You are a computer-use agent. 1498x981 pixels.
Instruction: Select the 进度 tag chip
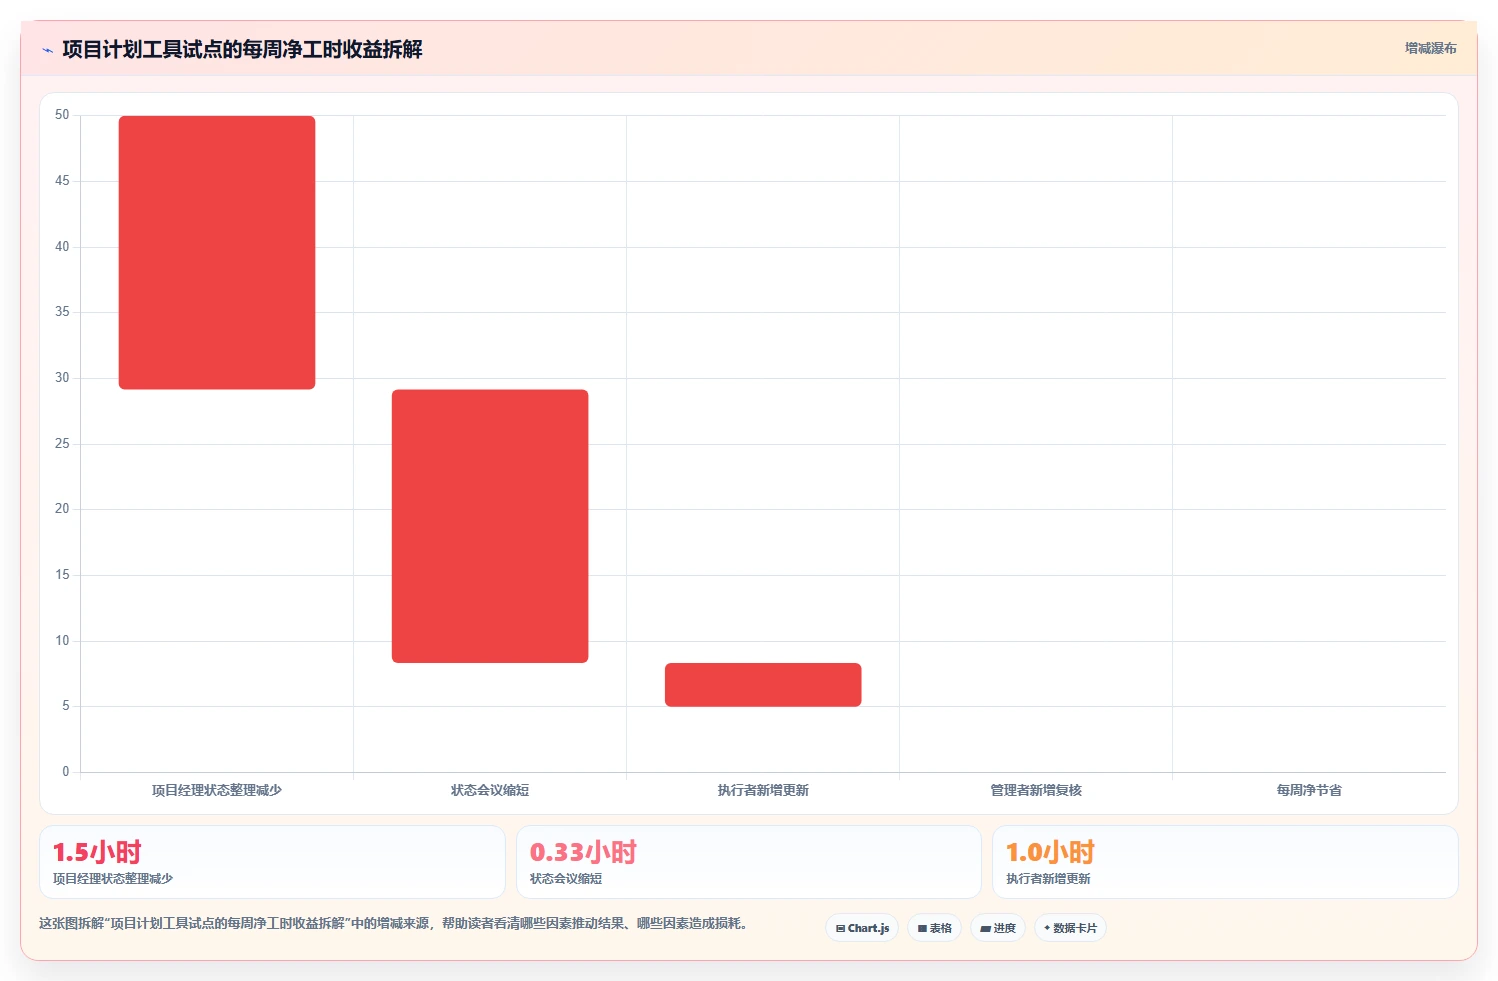click(x=998, y=928)
